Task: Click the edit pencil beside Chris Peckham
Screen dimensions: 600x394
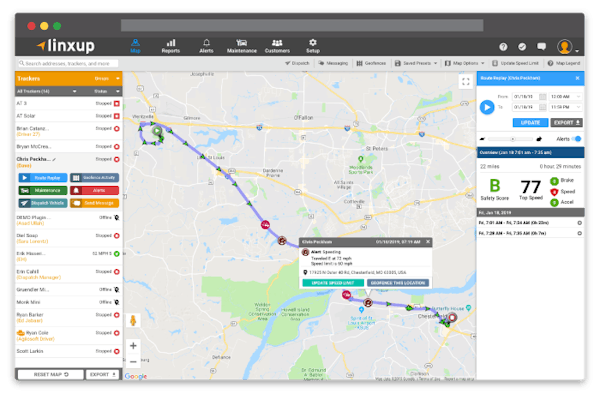Action: pyautogui.click(x=54, y=159)
